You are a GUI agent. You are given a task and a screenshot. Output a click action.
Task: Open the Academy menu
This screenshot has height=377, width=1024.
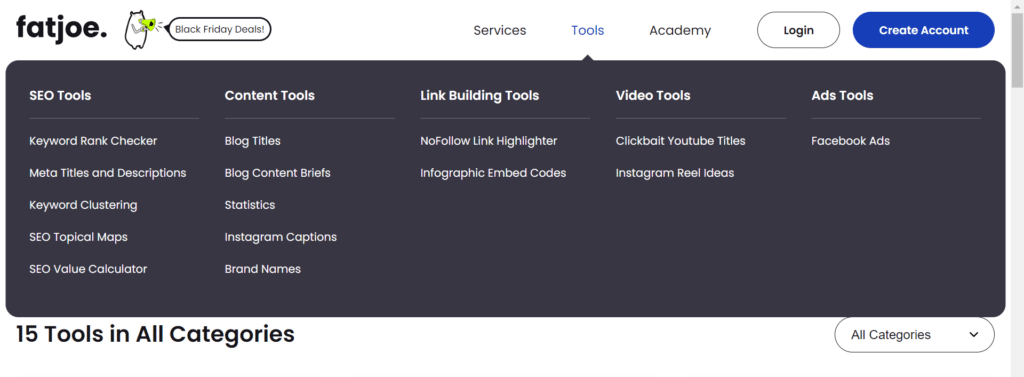[680, 30]
